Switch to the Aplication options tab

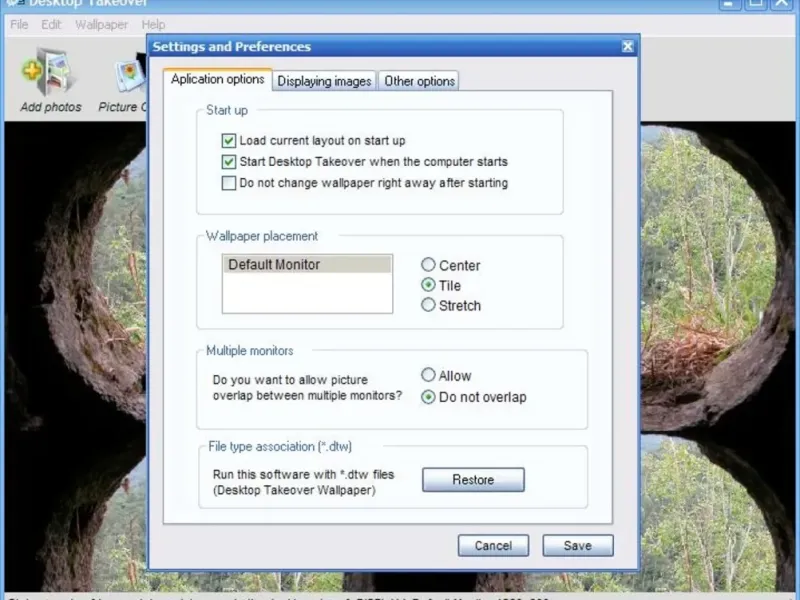click(x=218, y=80)
